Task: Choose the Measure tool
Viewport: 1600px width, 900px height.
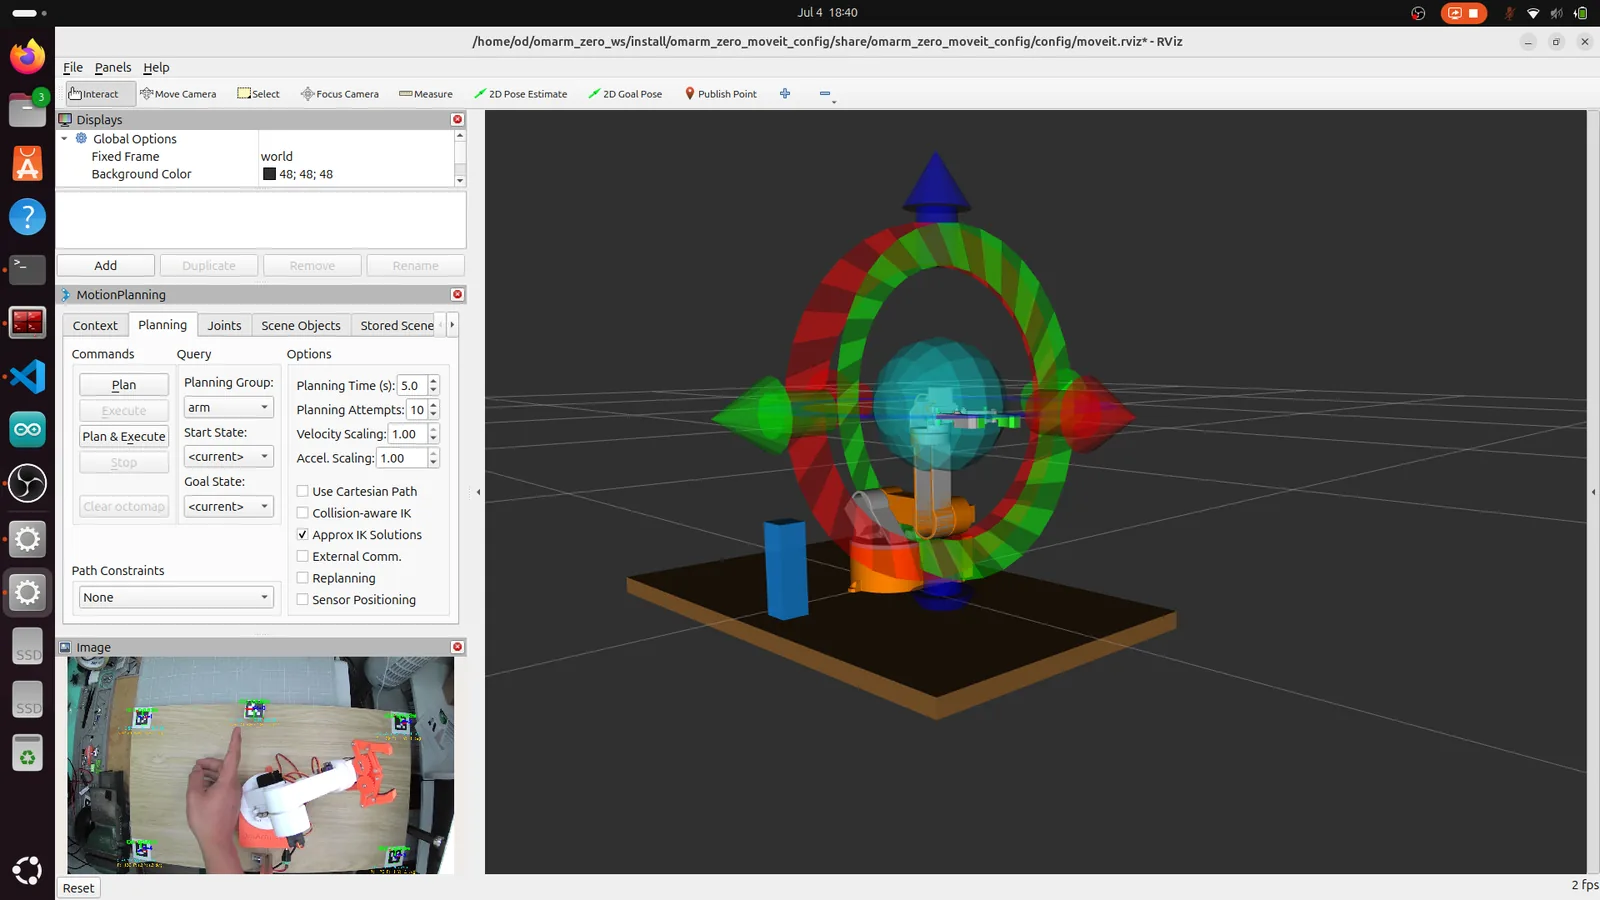Action: [x=426, y=94]
